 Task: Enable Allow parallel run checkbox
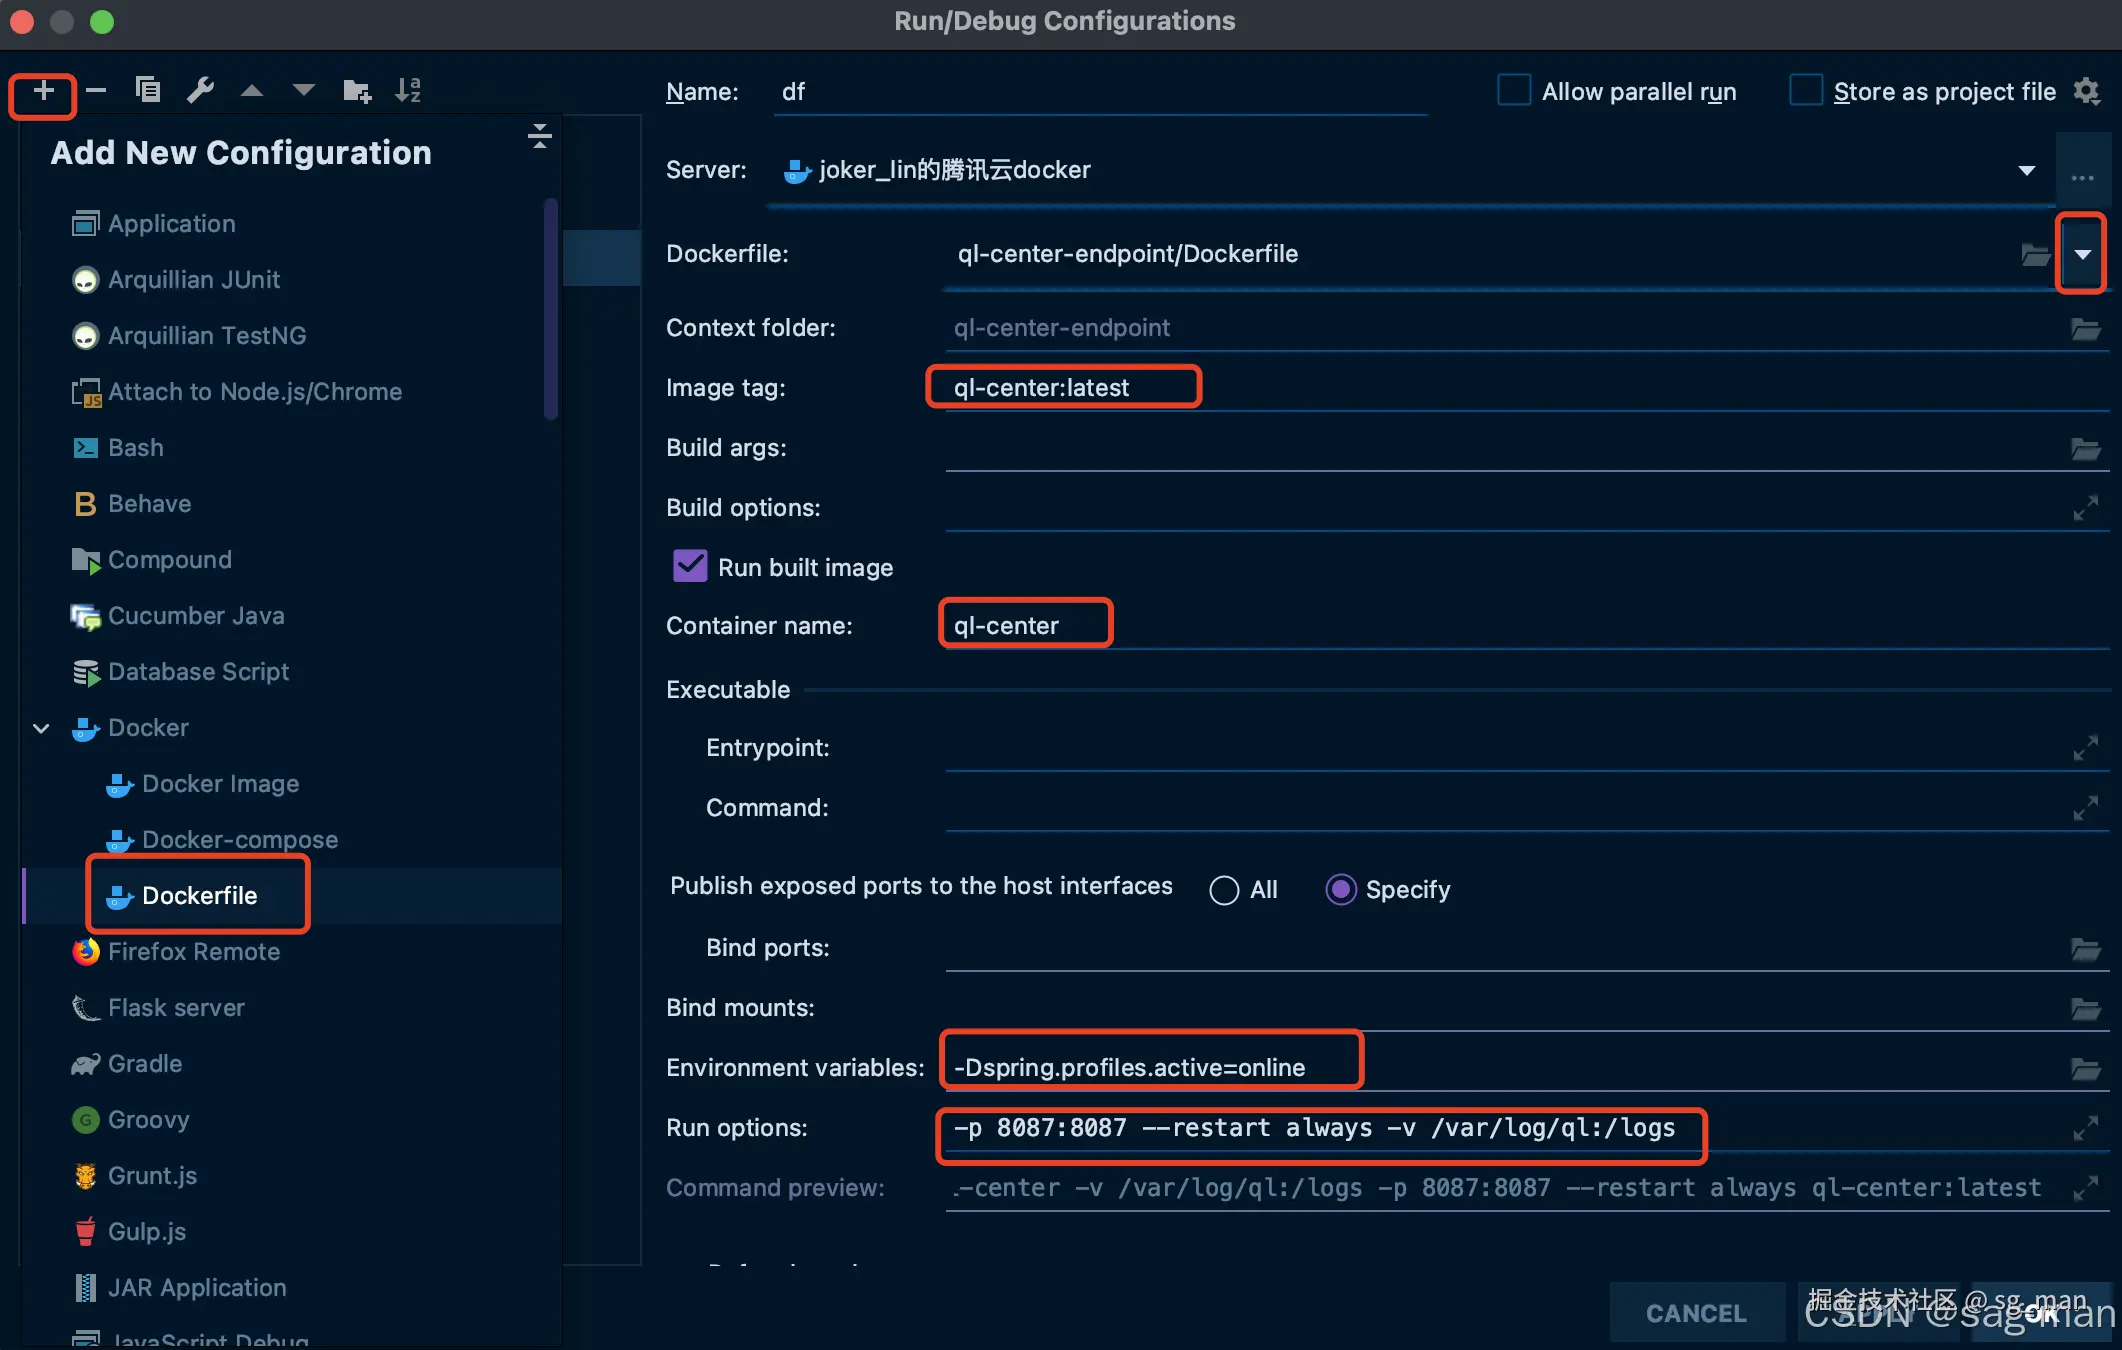pos(1514,91)
